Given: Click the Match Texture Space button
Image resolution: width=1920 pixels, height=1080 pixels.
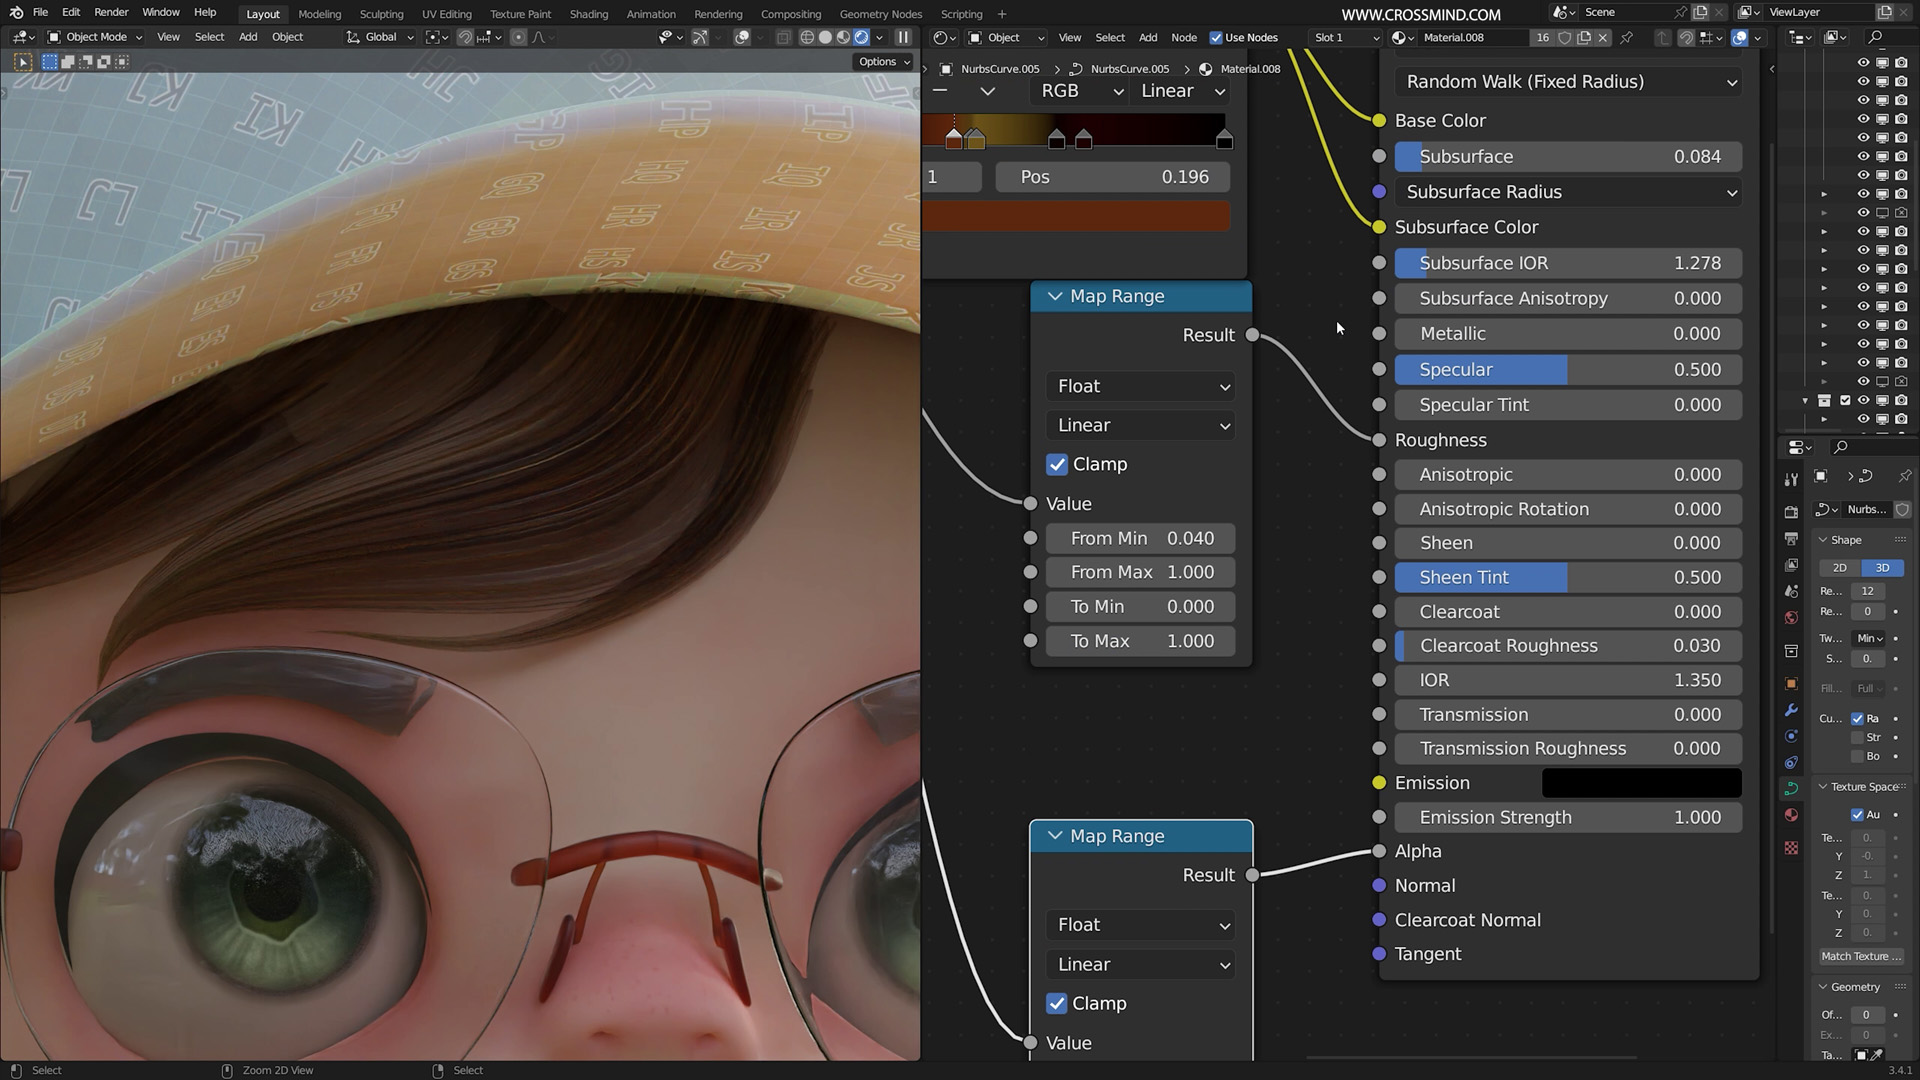Looking at the screenshot, I should 1860,956.
